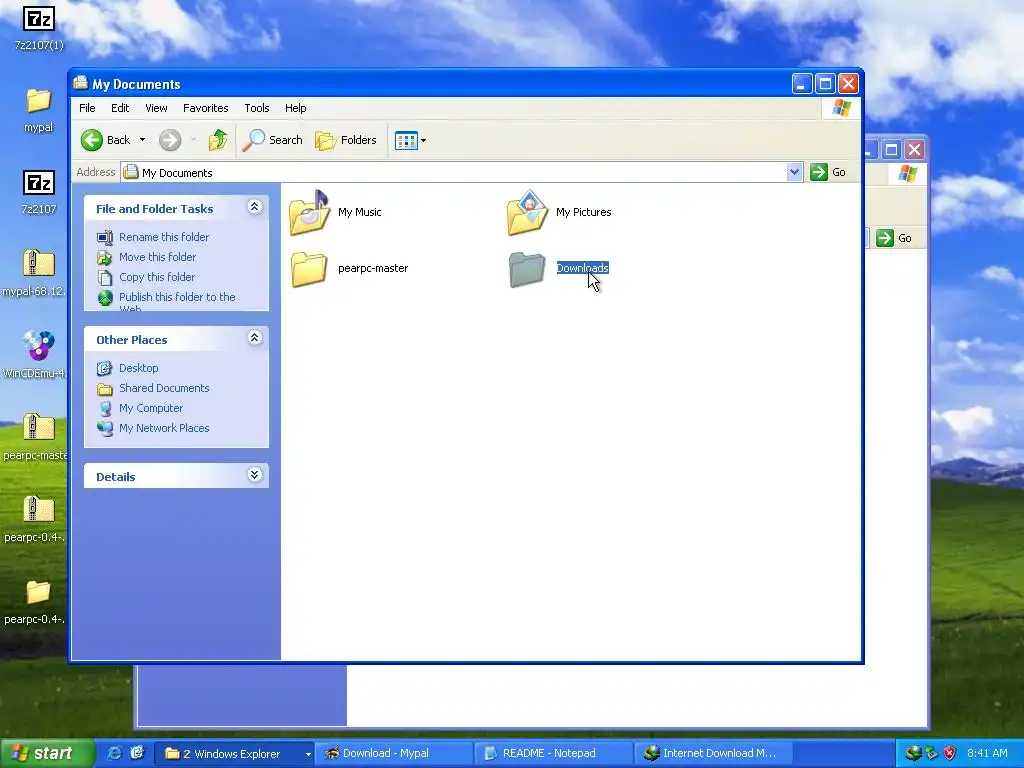Viewport: 1024px width, 768px height.
Task: Toggle the Folders pane button
Action: pos(346,140)
